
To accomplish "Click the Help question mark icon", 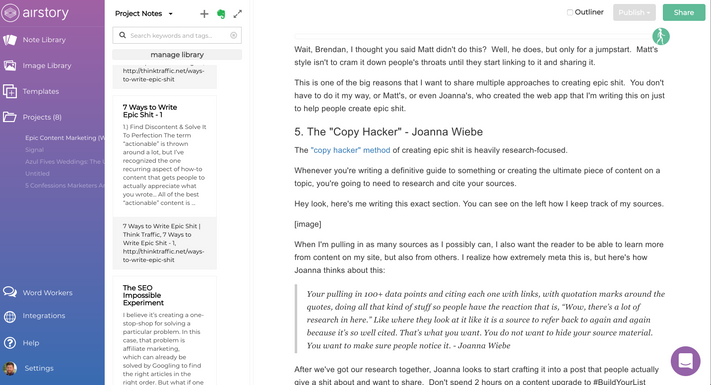I will tap(10, 343).
